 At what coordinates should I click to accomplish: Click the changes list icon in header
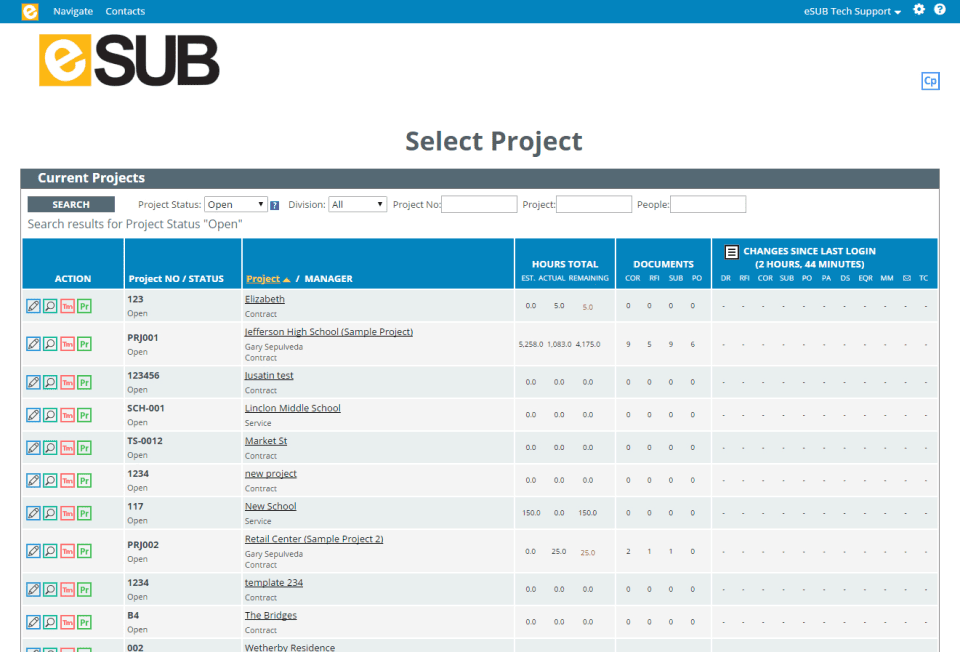[x=732, y=252]
